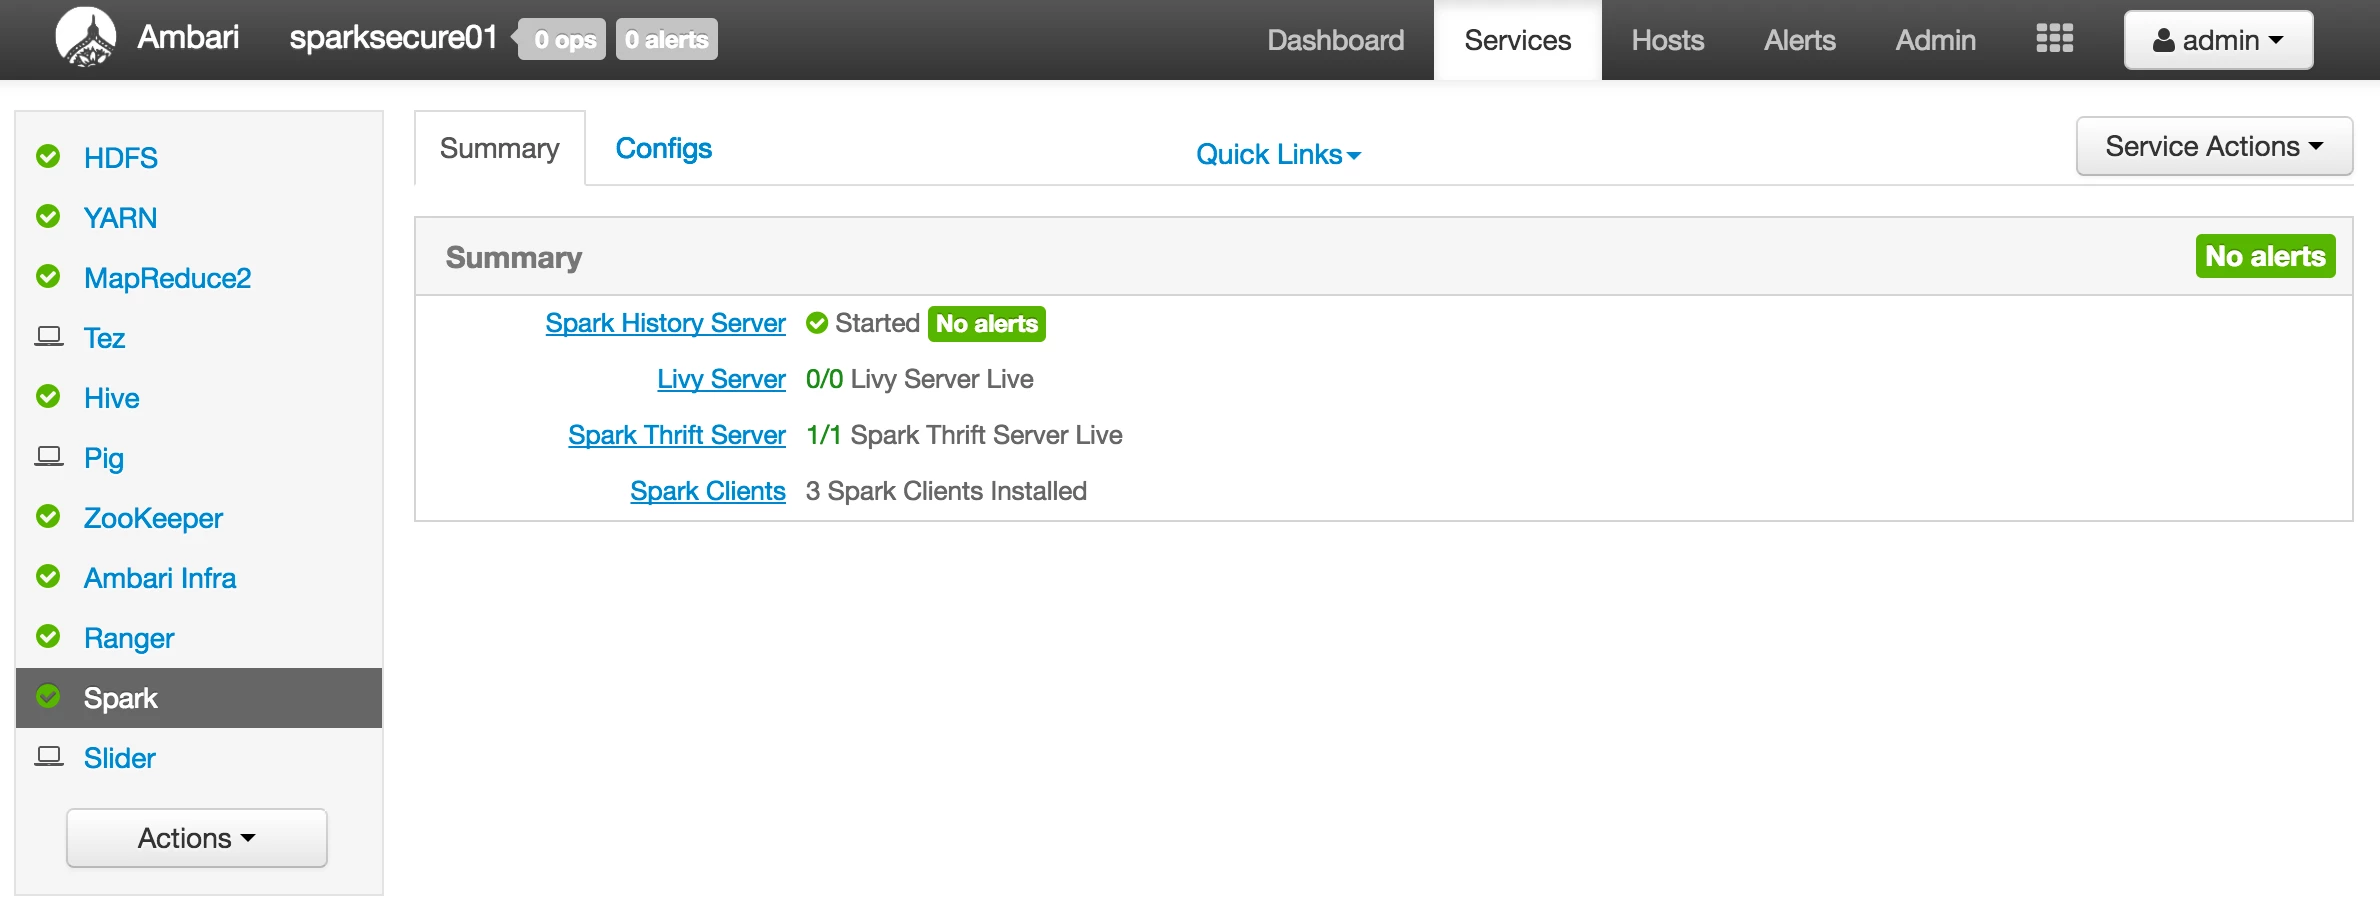Click the Started status check icon
The image size is (2380, 912).
[x=817, y=323]
